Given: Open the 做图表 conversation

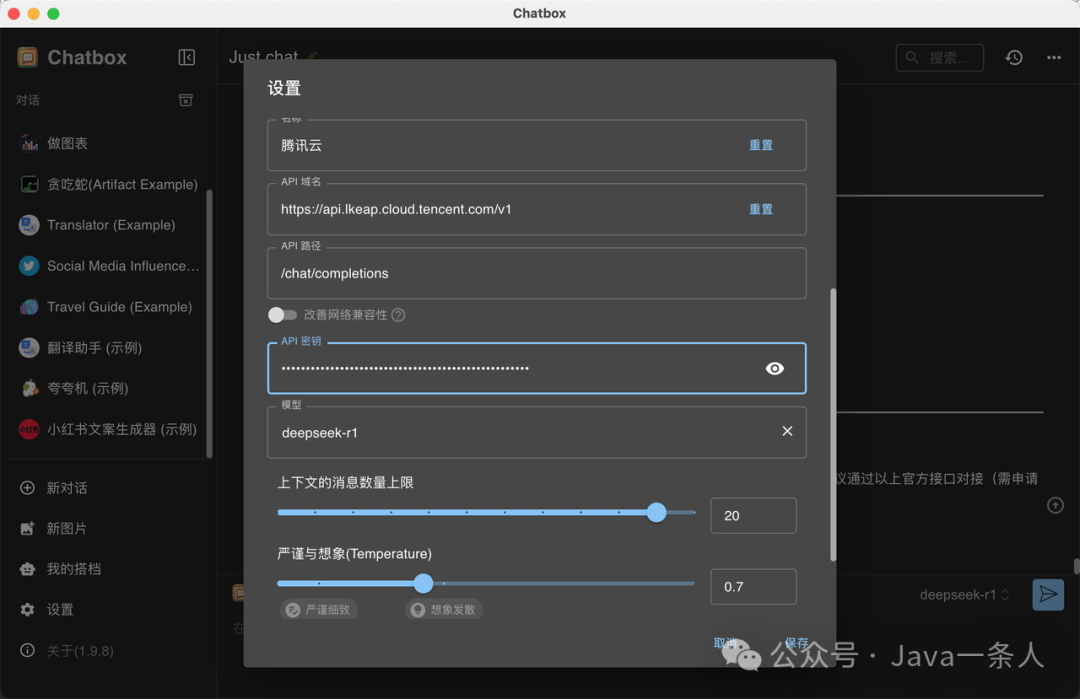Looking at the screenshot, I should pyautogui.click(x=110, y=143).
